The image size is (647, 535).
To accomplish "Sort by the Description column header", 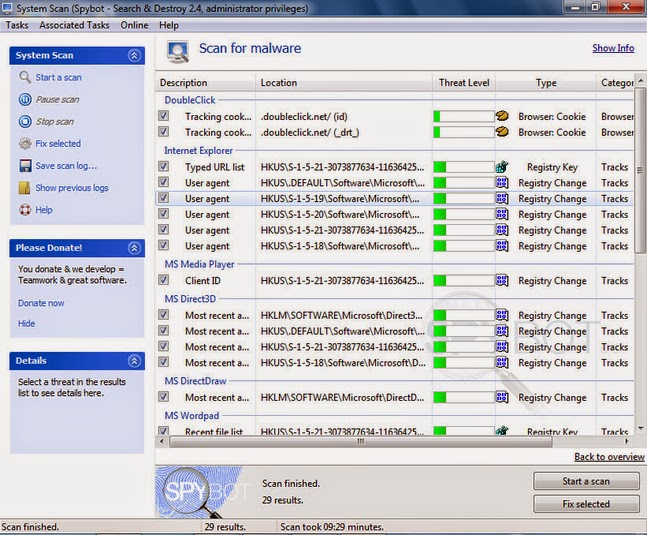I will (x=206, y=82).
